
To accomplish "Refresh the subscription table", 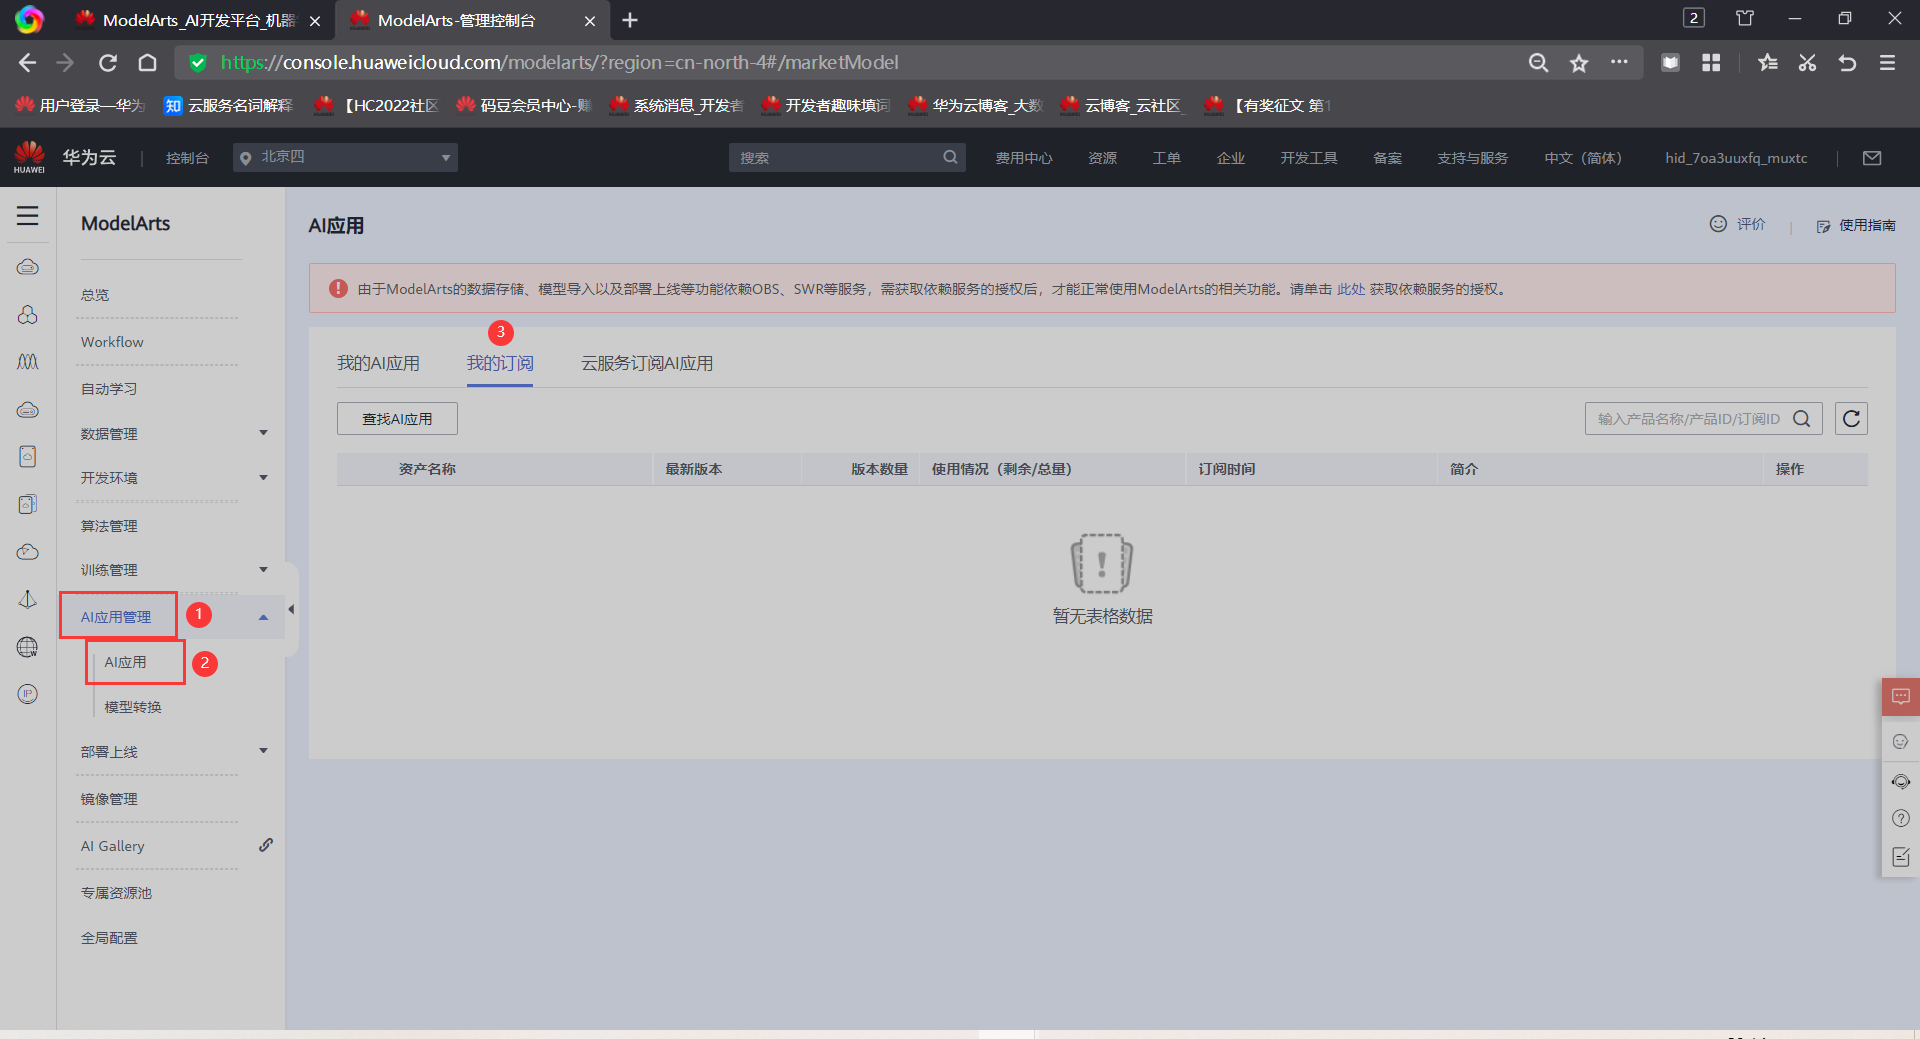I will (x=1852, y=419).
